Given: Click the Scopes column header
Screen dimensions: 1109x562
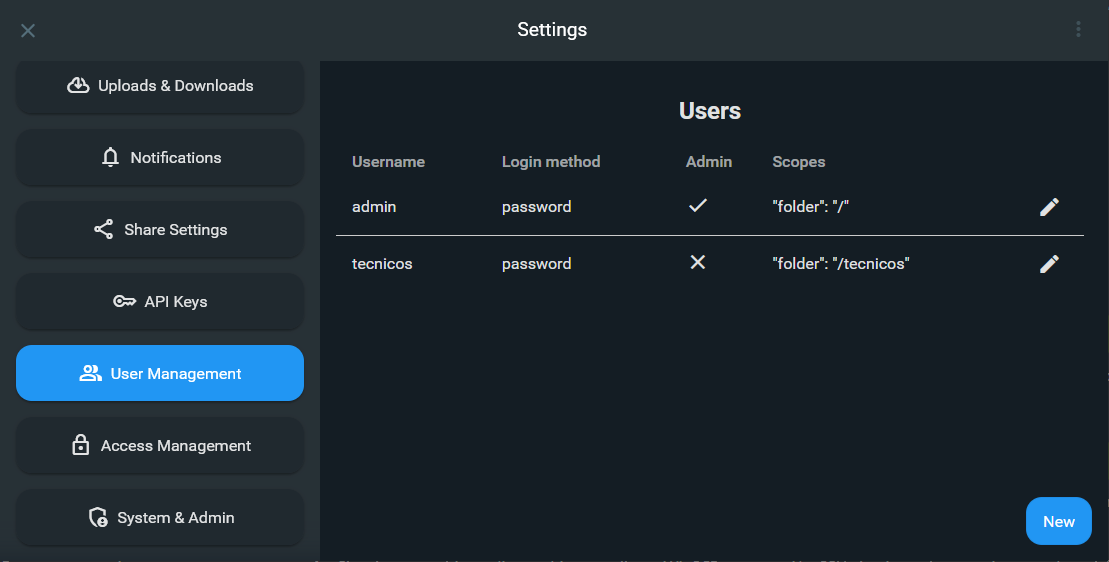Looking at the screenshot, I should click(798, 162).
